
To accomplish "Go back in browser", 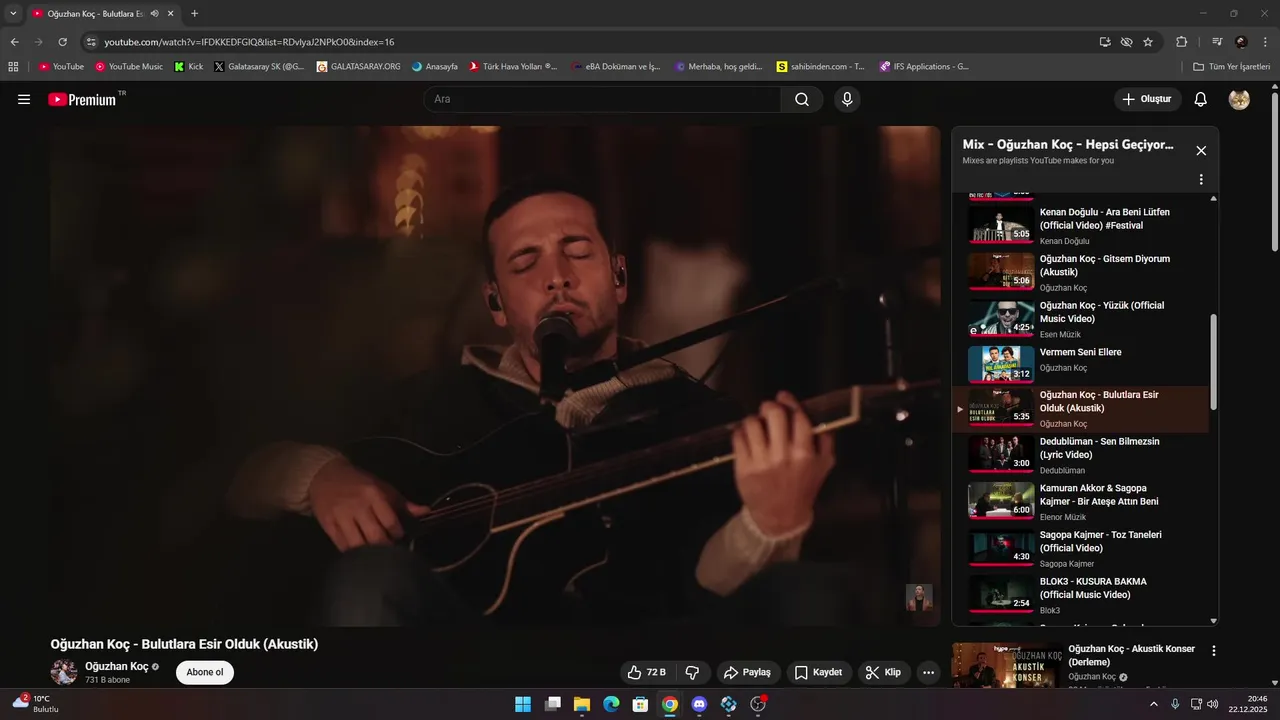I will pyautogui.click(x=14, y=42).
